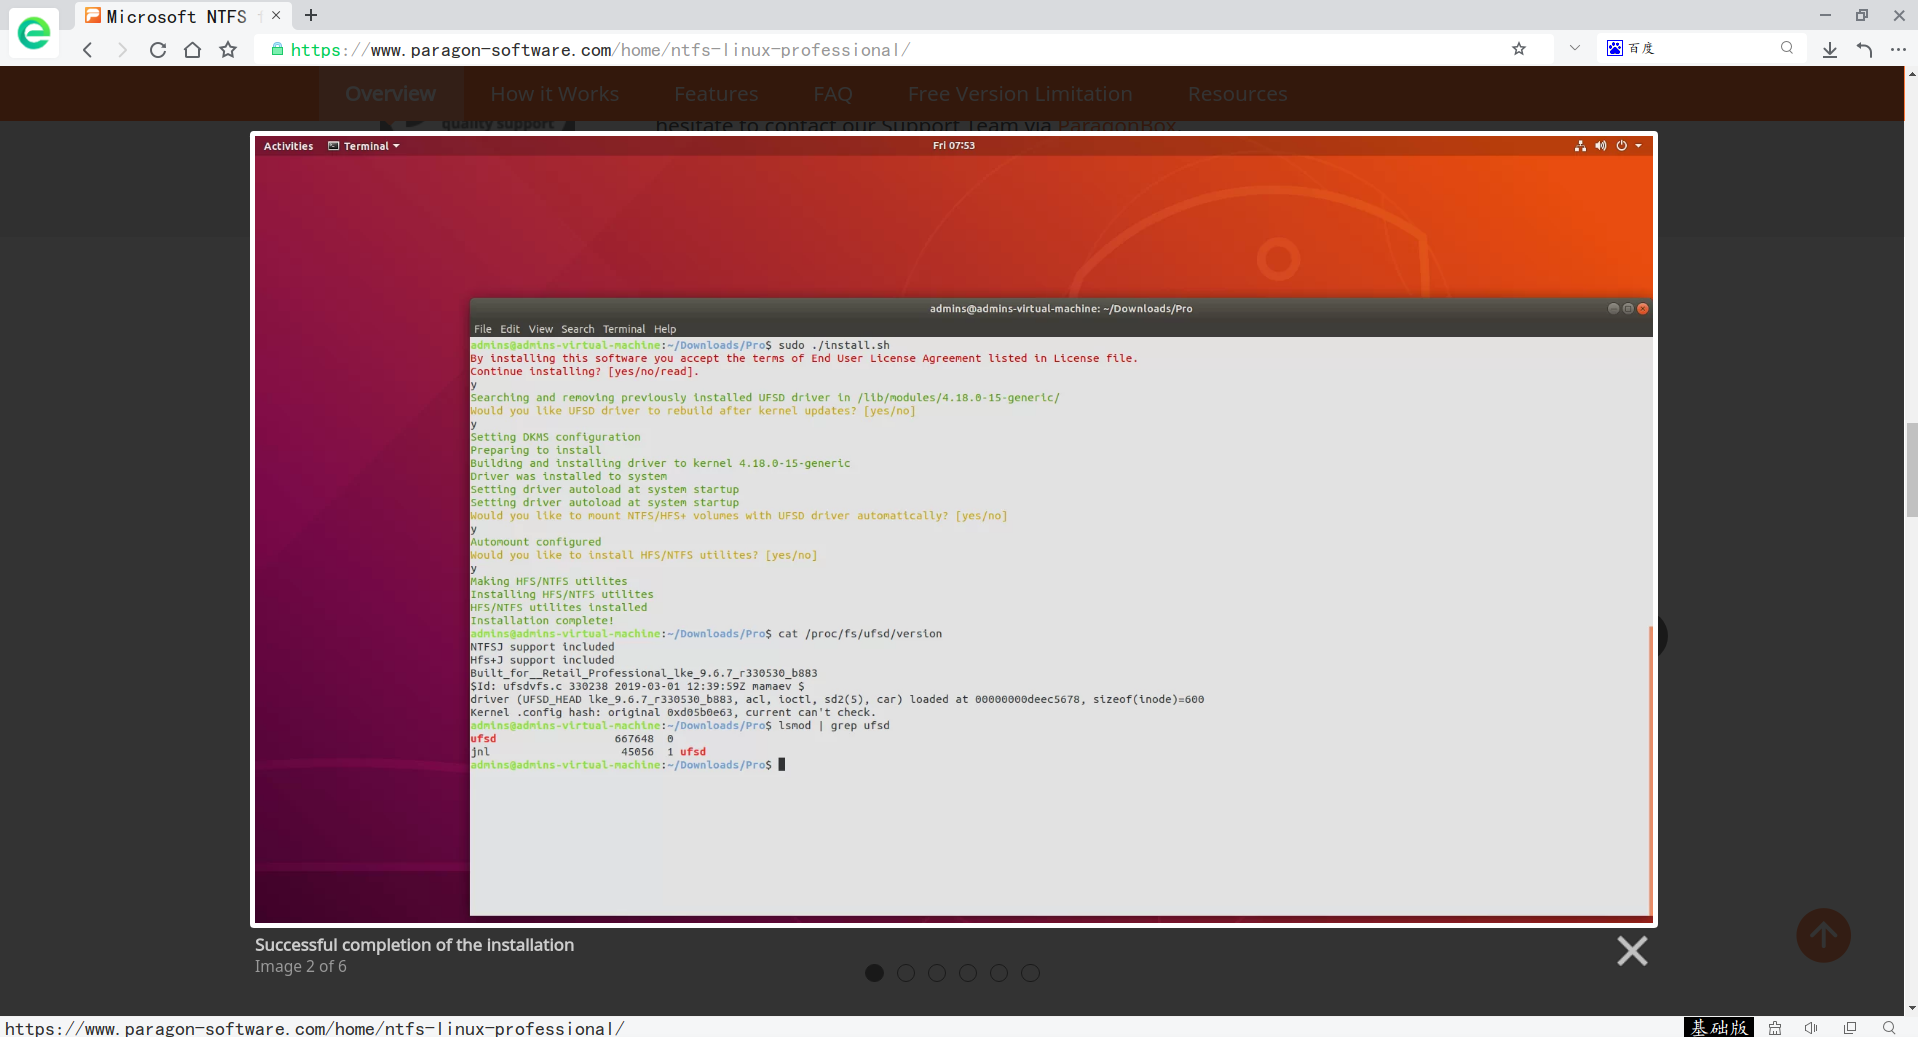Reload the page with refresh icon
Screen dimensions: 1918x1037
coord(158,50)
